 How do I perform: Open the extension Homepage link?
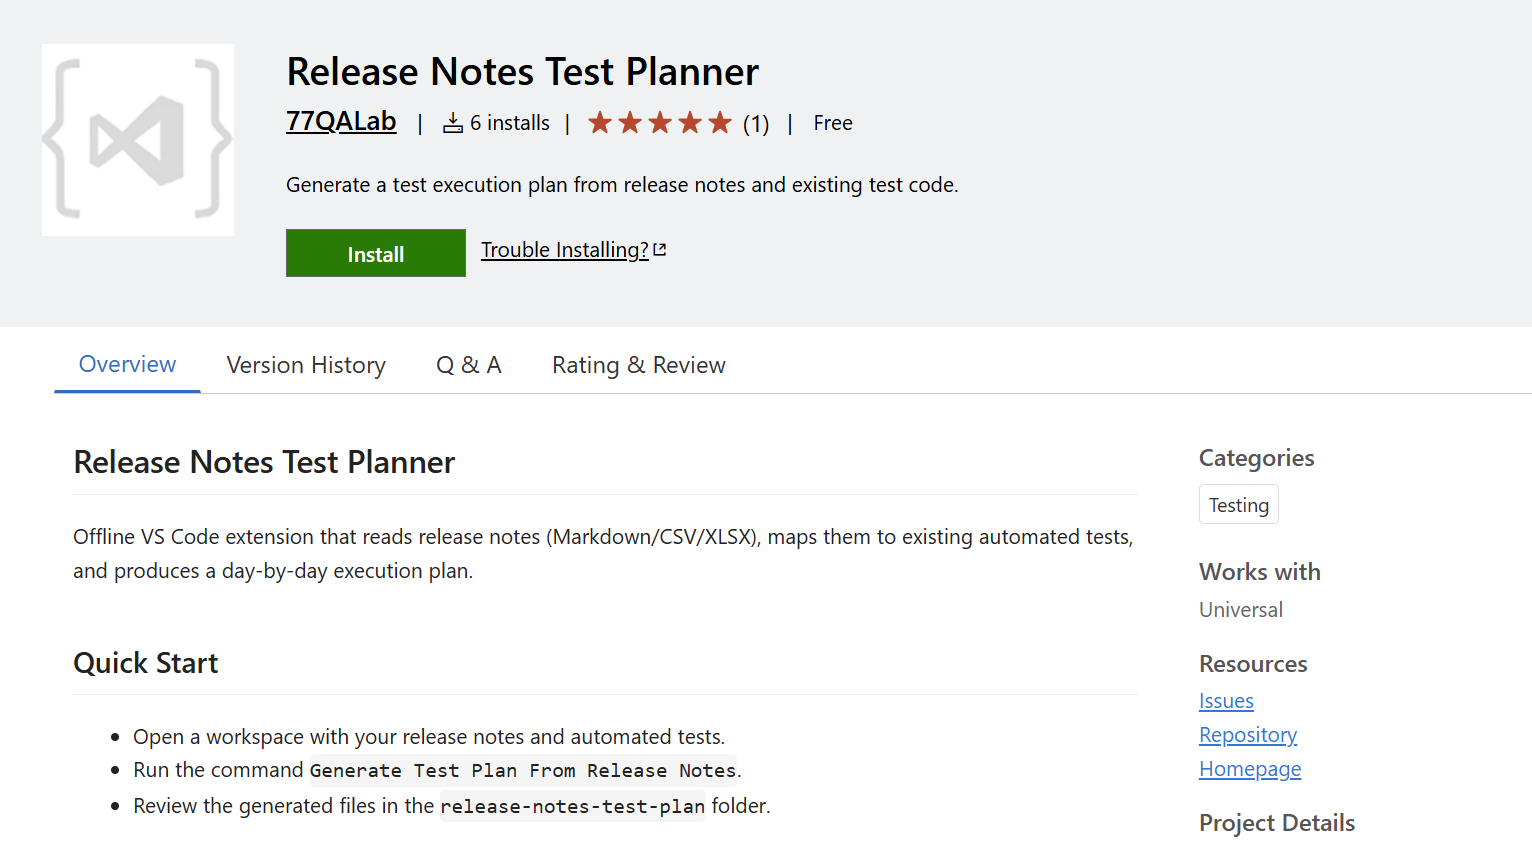point(1249,768)
